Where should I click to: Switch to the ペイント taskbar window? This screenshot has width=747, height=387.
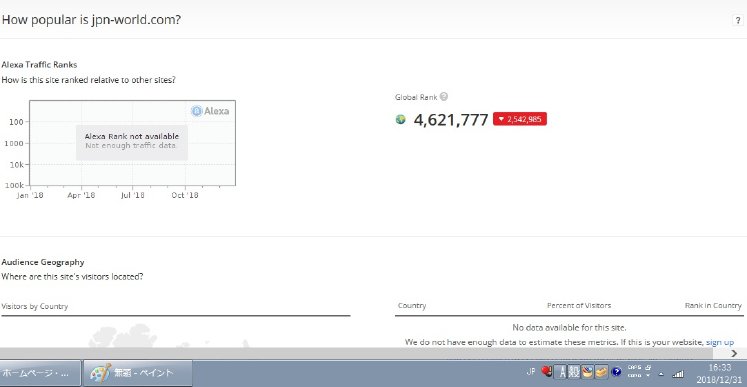click(138, 373)
